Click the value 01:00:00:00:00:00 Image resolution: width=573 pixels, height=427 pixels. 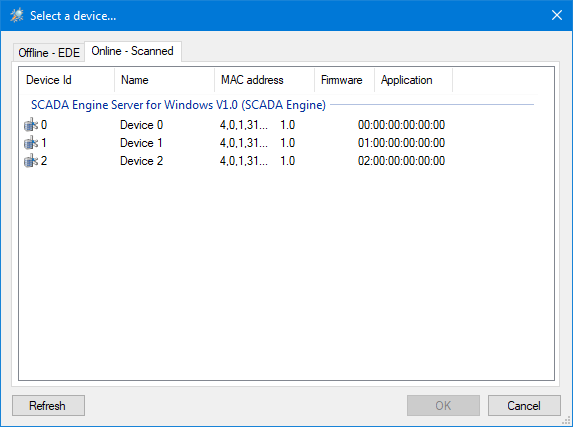pos(401,143)
